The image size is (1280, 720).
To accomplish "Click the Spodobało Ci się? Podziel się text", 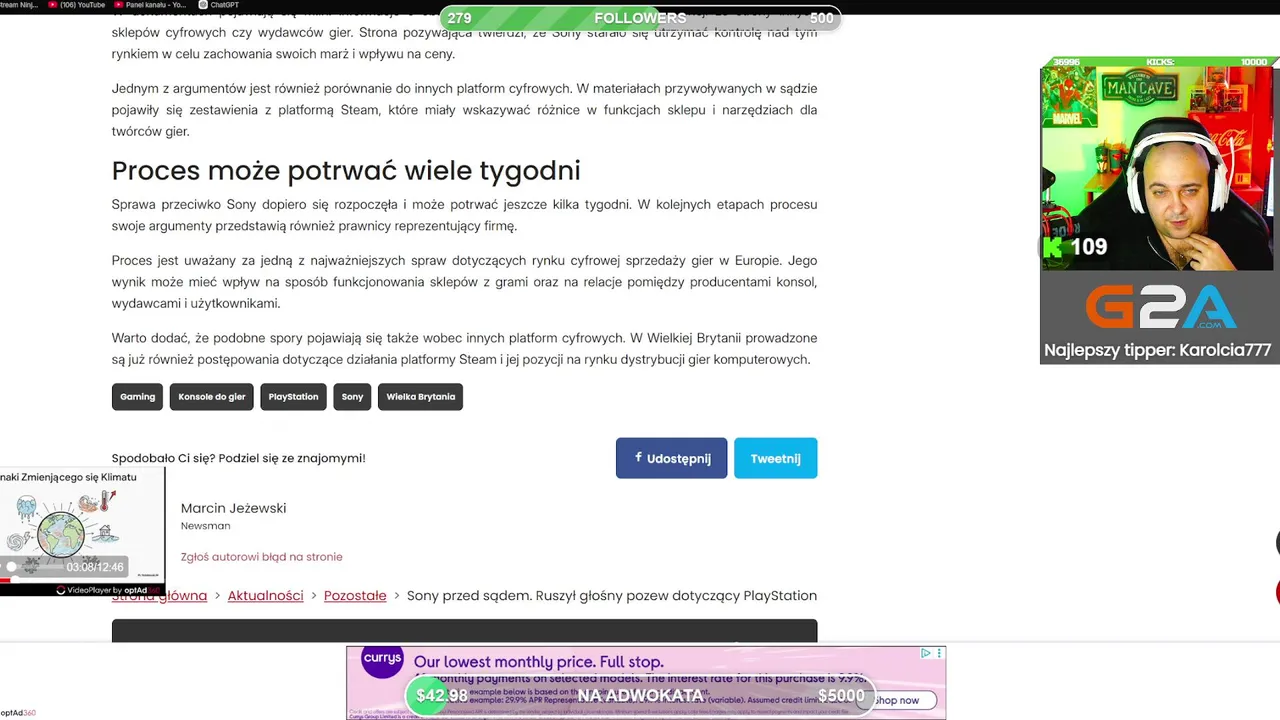I will click(x=238, y=458).
